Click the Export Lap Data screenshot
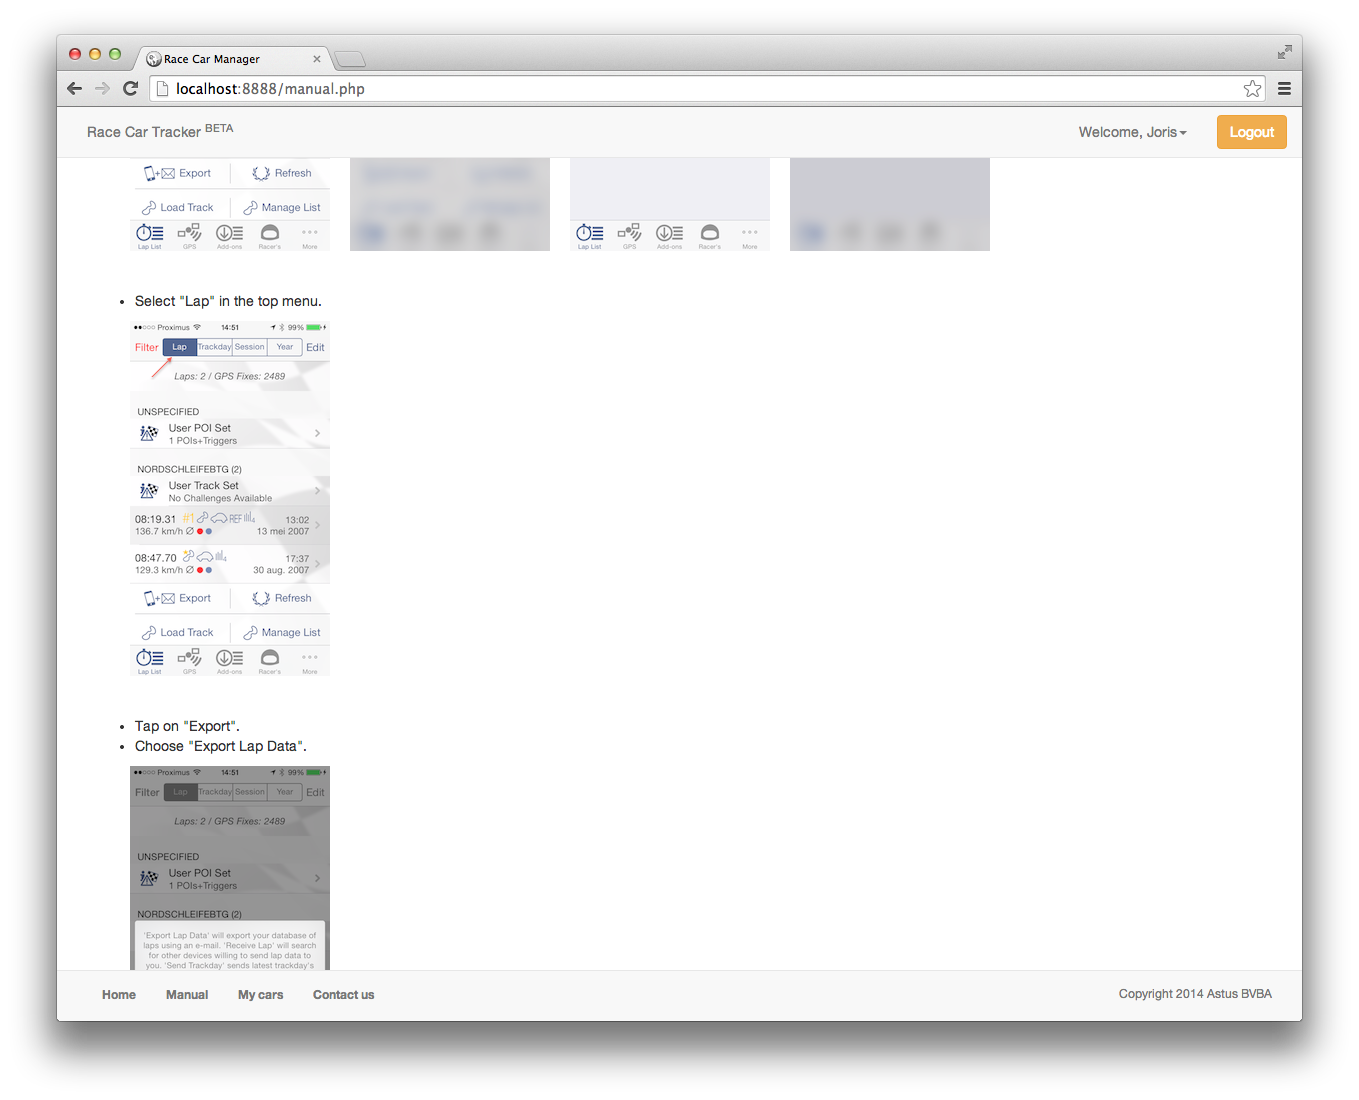The width and height of the screenshot is (1359, 1100). (230, 867)
